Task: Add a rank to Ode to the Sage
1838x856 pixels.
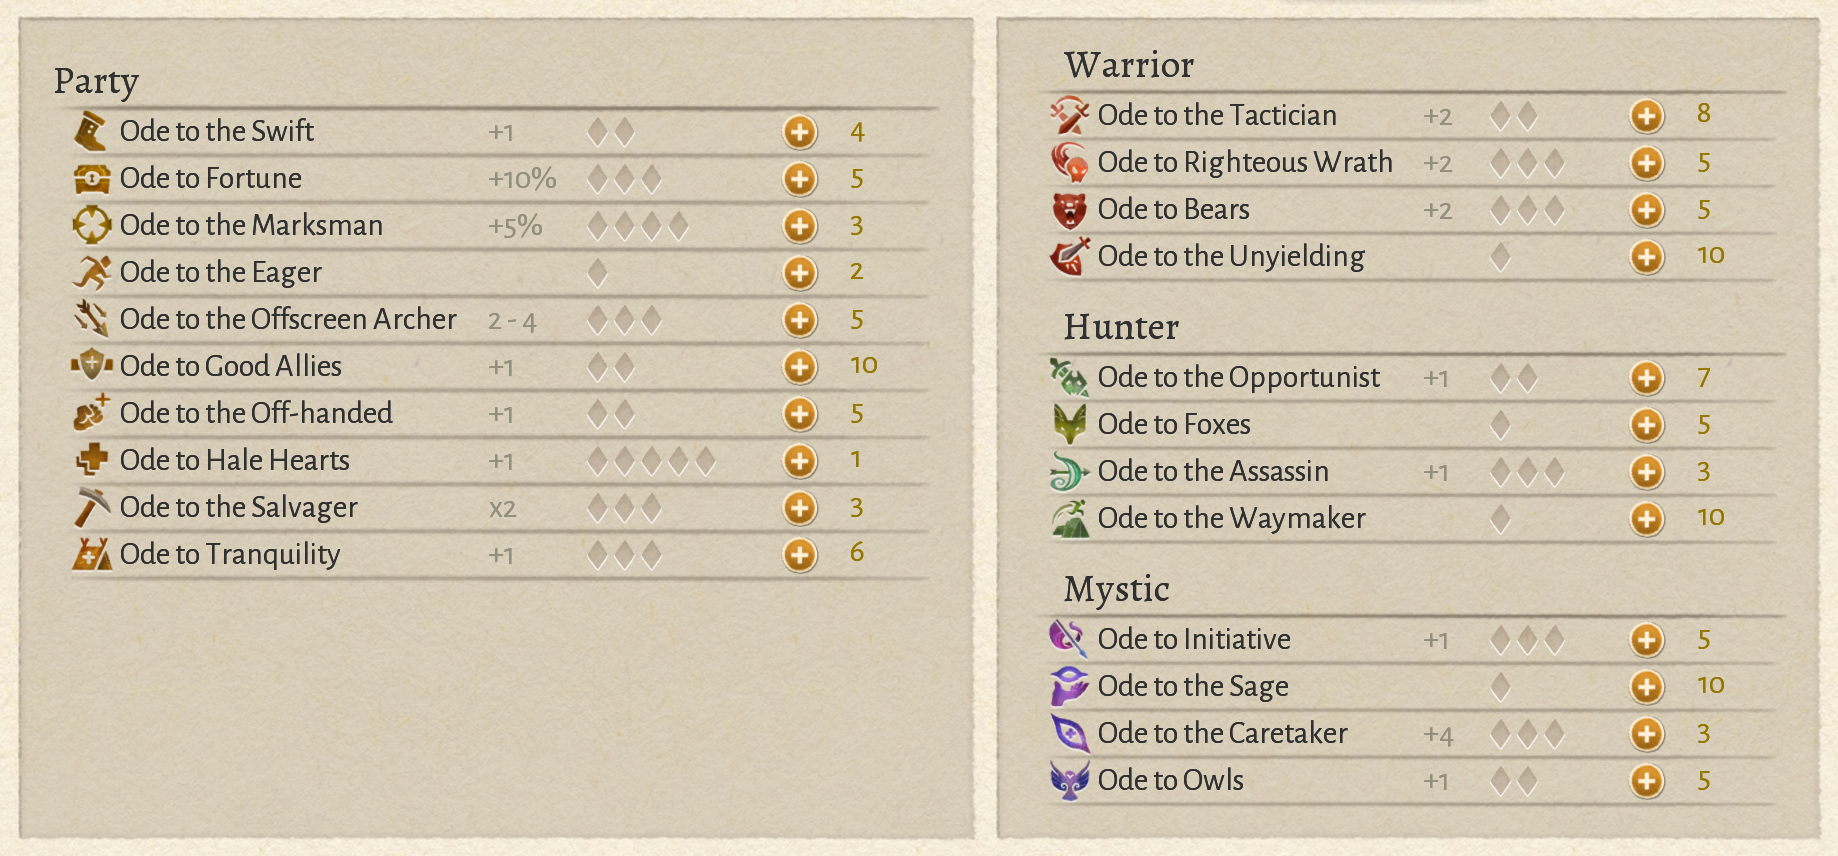Action: pyautogui.click(x=1646, y=687)
